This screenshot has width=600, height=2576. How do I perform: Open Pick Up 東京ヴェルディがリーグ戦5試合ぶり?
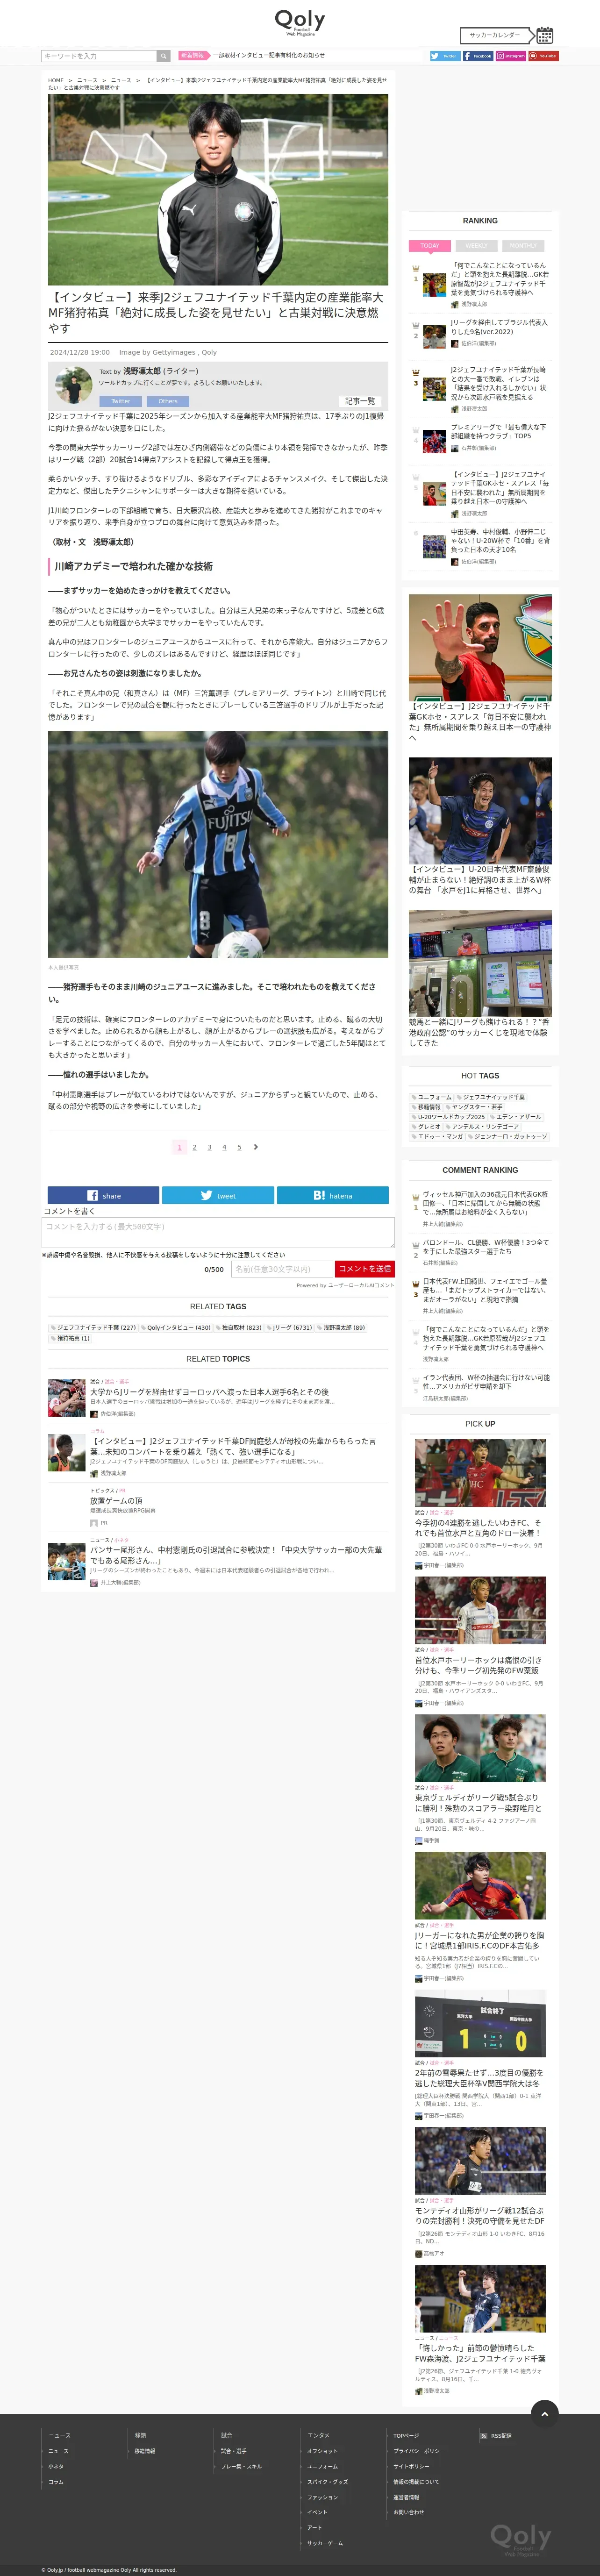pyautogui.click(x=480, y=1803)
